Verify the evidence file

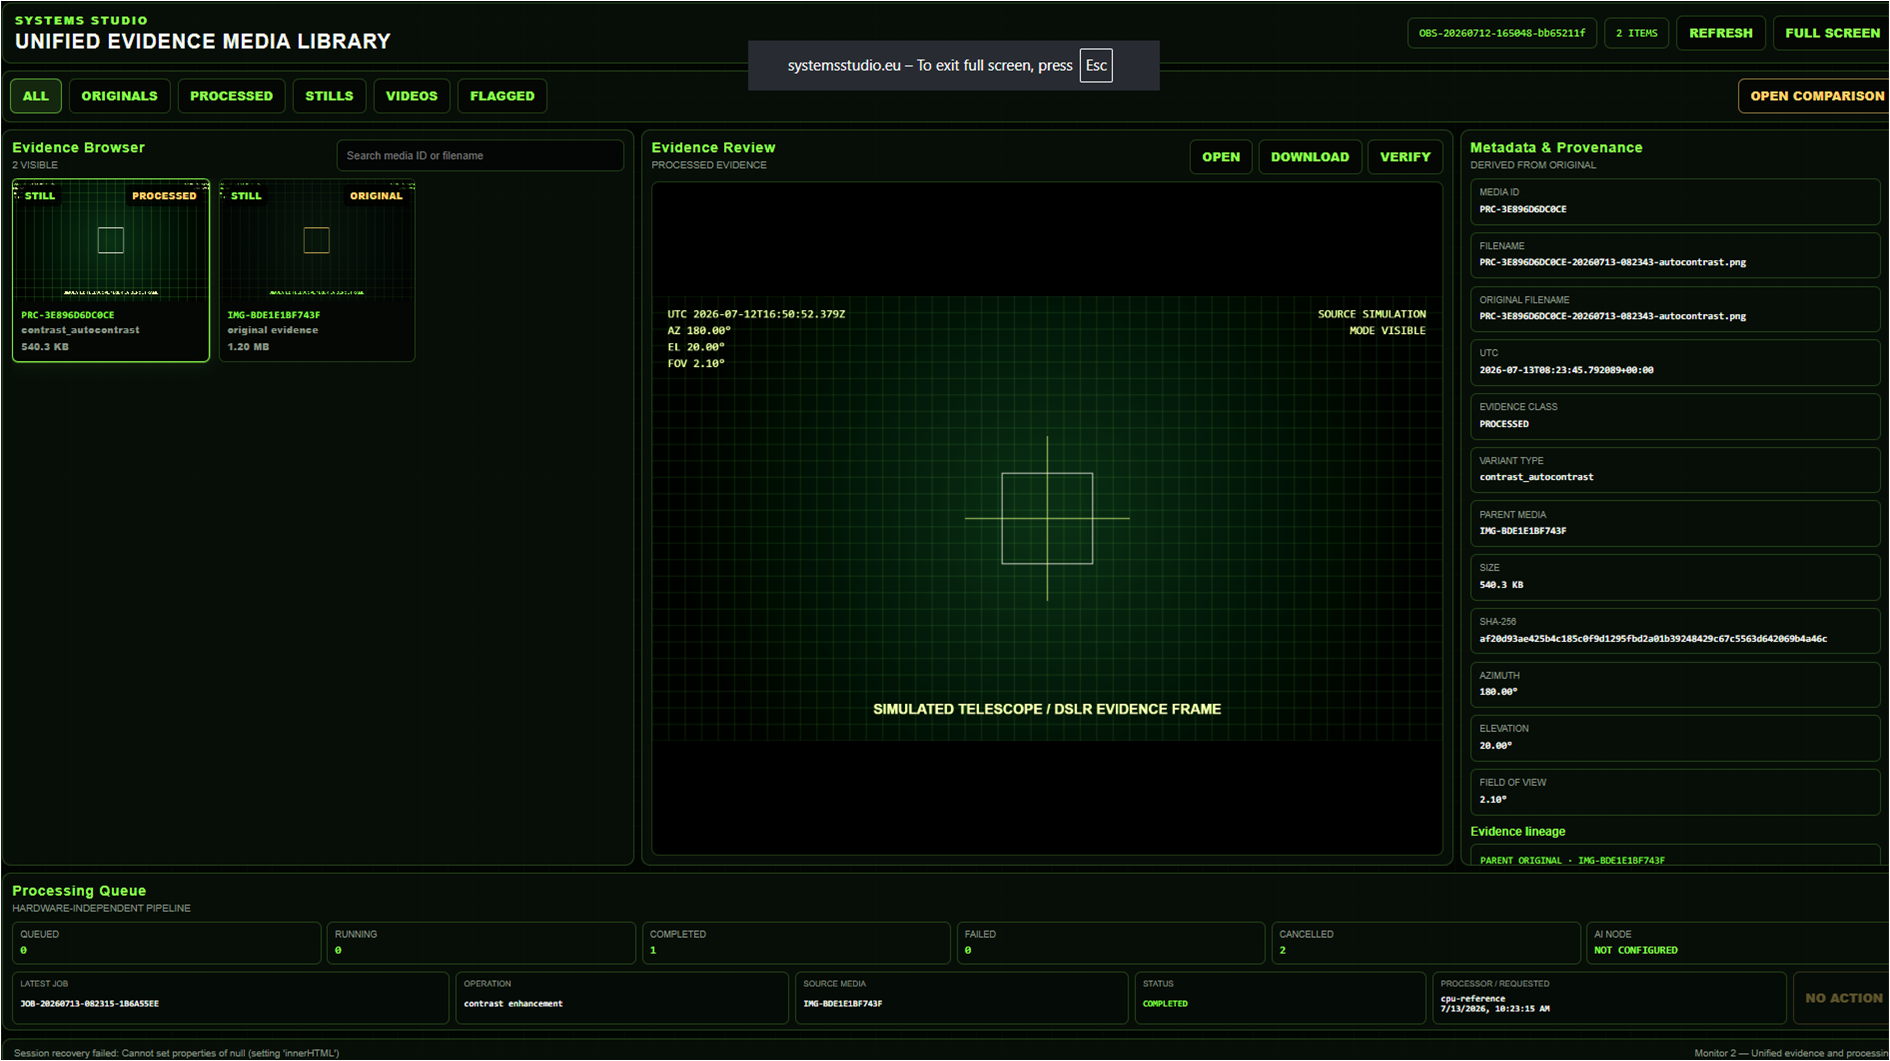tap(1405, 157)
